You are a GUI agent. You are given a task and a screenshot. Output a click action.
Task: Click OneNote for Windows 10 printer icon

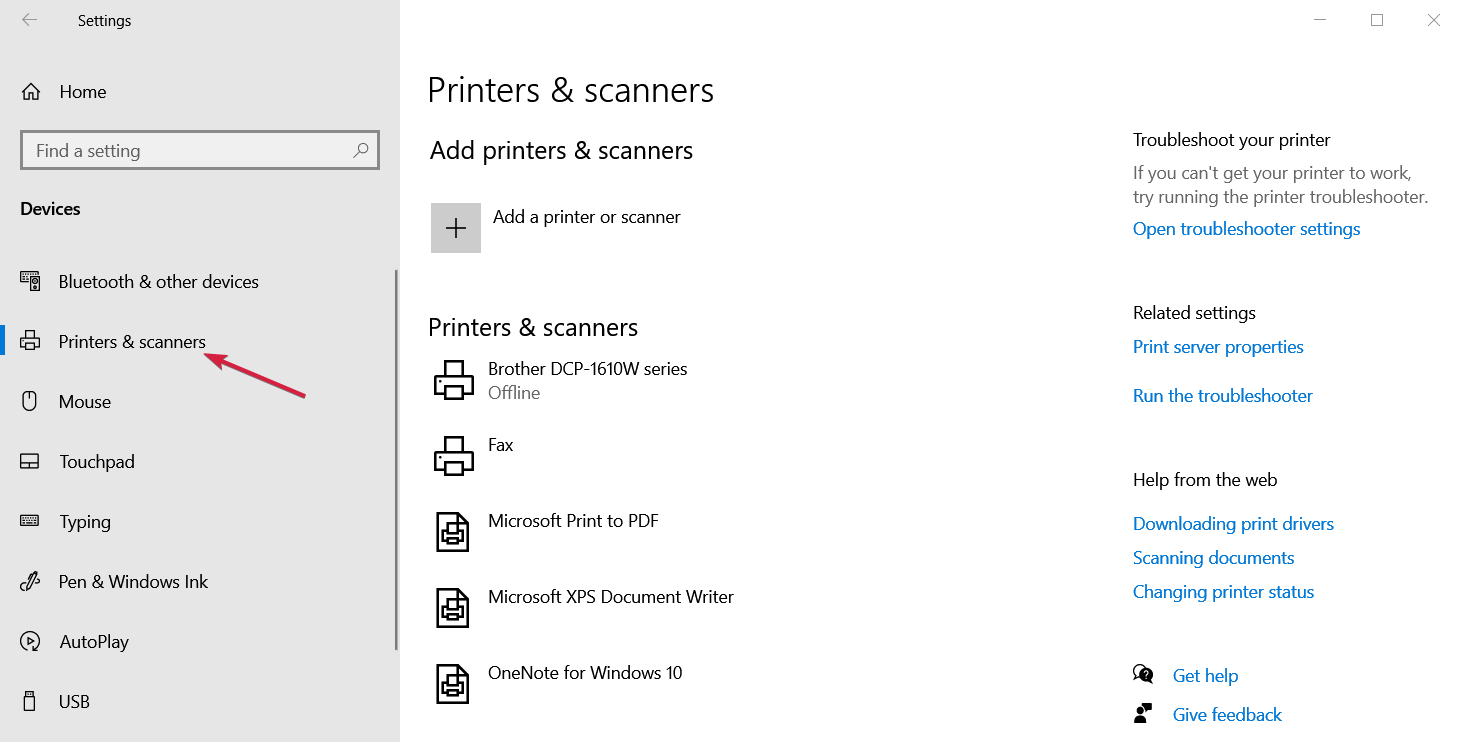[x=453, y=684]
